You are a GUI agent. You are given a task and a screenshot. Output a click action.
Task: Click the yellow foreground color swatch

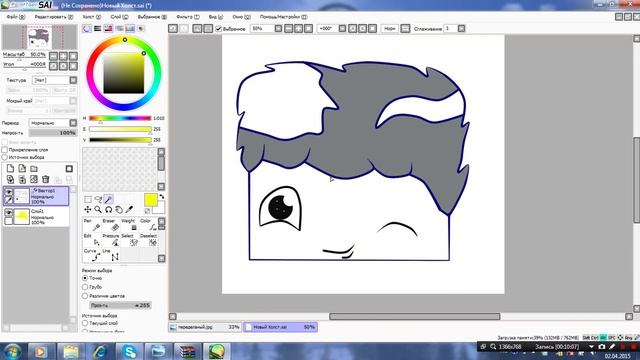click(151, 200)
